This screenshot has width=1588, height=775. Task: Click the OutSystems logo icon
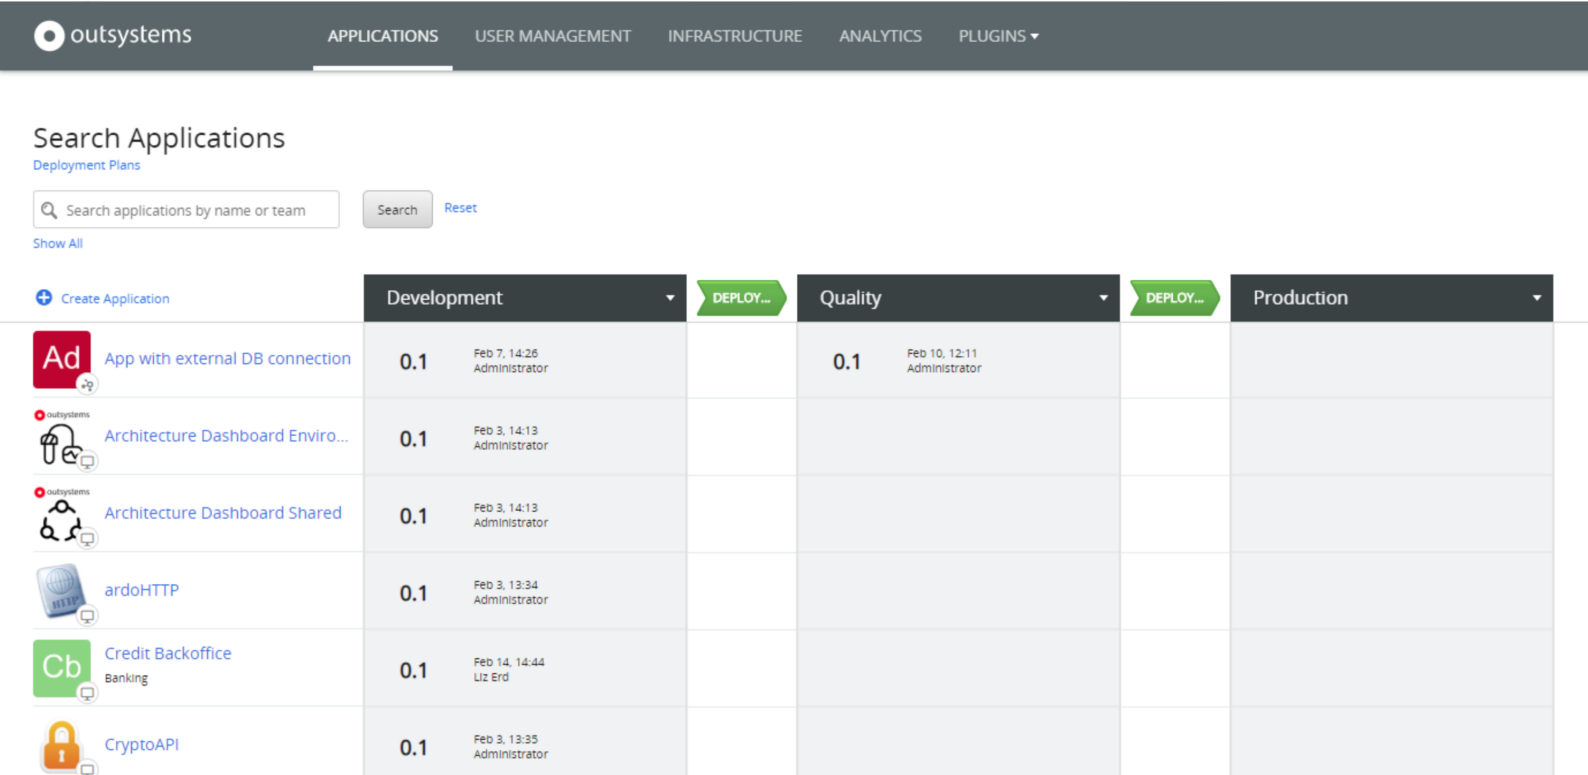pos(49,36)
